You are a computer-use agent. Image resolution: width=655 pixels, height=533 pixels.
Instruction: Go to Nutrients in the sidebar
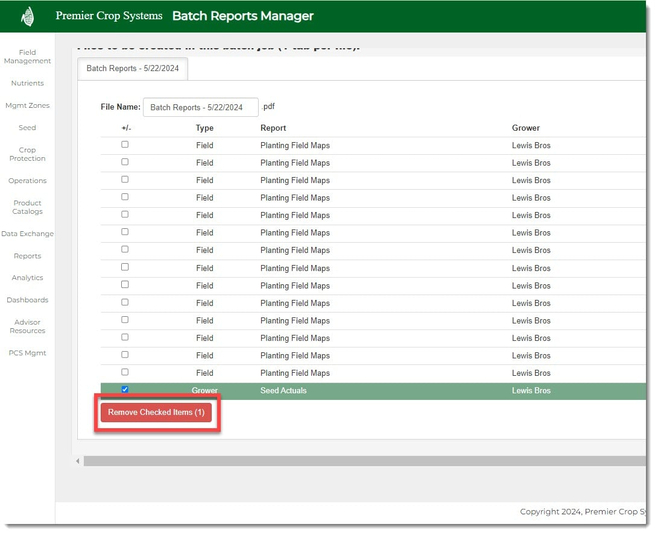coord(28,83)
